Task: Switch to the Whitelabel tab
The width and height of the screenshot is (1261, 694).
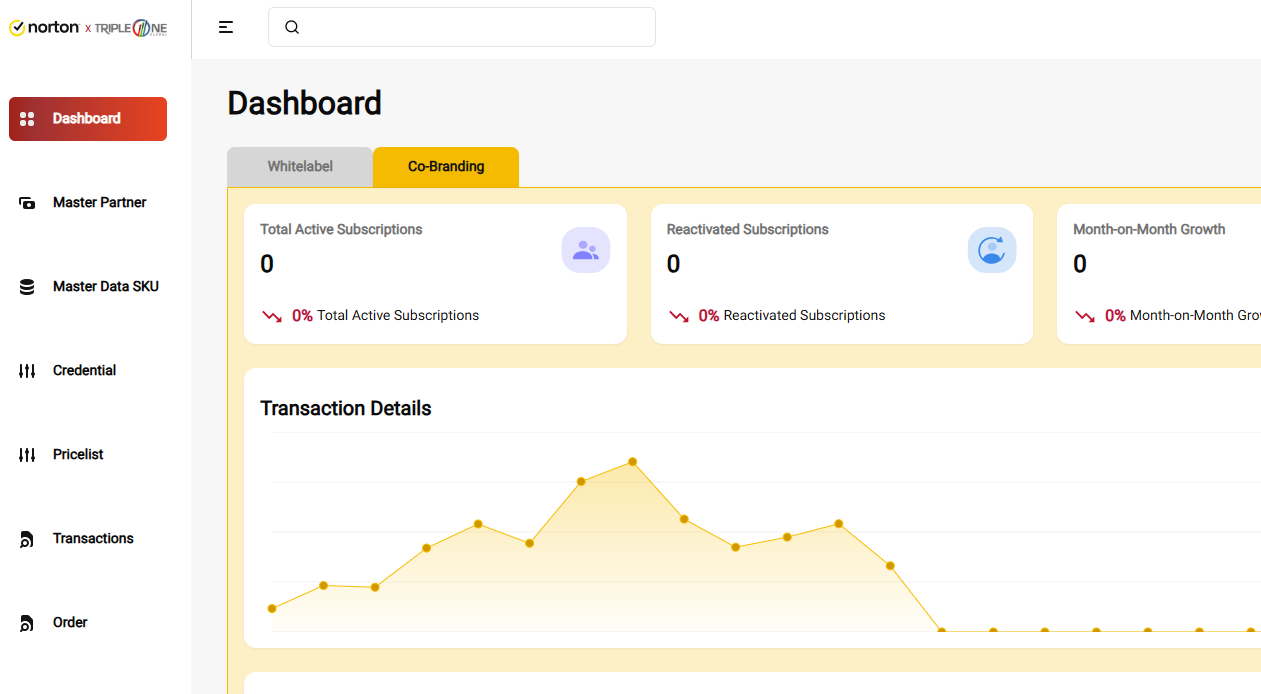Action: tap(300, 167)
